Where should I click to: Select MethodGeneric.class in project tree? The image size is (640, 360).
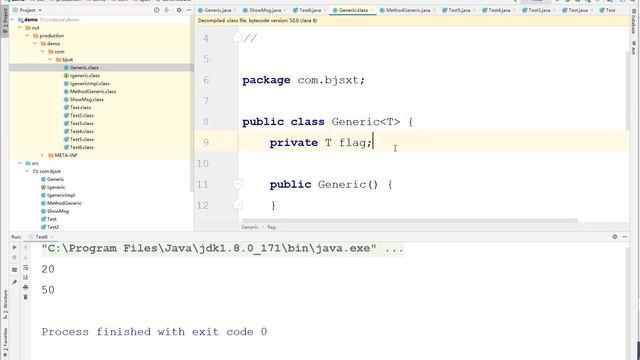(x=93, y=91)
